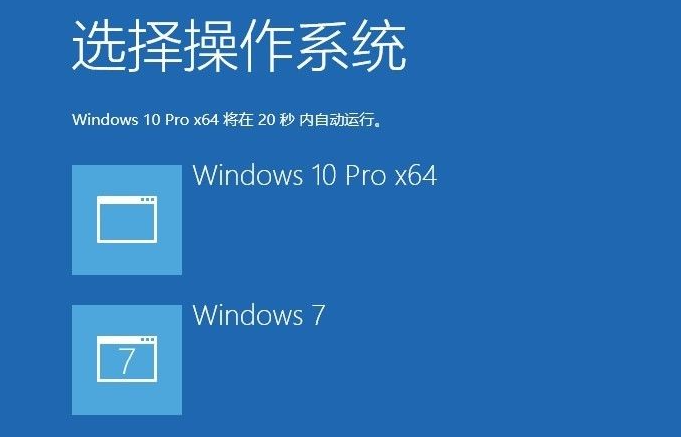Click the title bar strip of Windows 10 glyph
681x437 pixels.
(x=127, y=199)
